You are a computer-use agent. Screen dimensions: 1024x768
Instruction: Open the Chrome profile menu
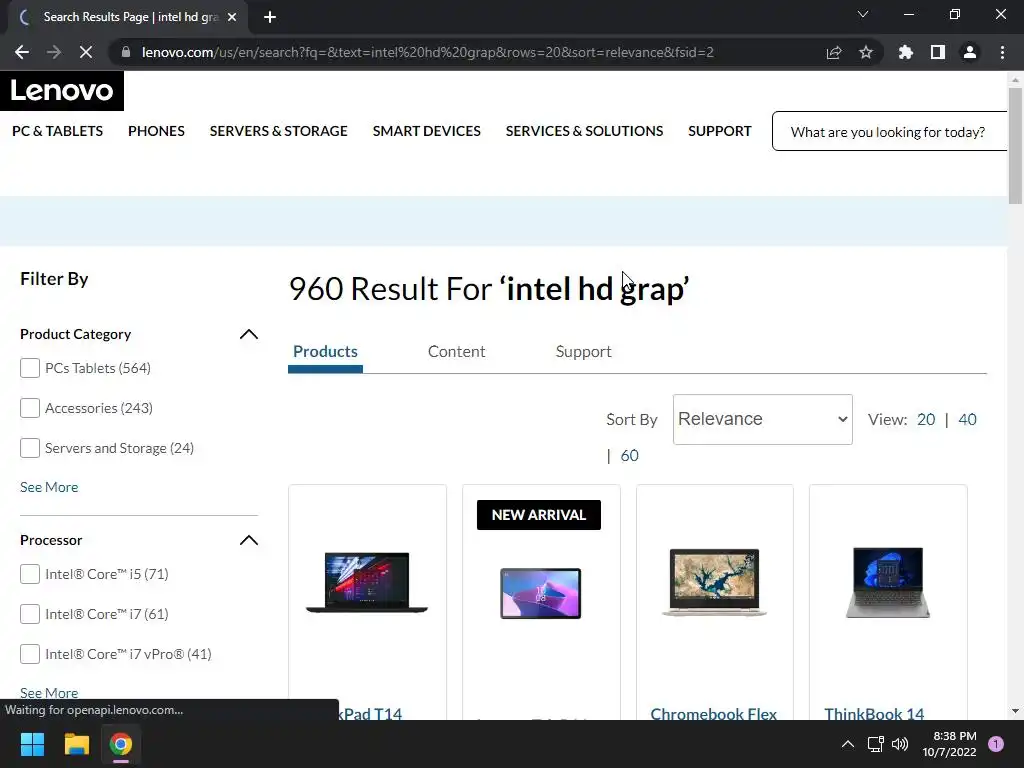[x=970, y=52]
